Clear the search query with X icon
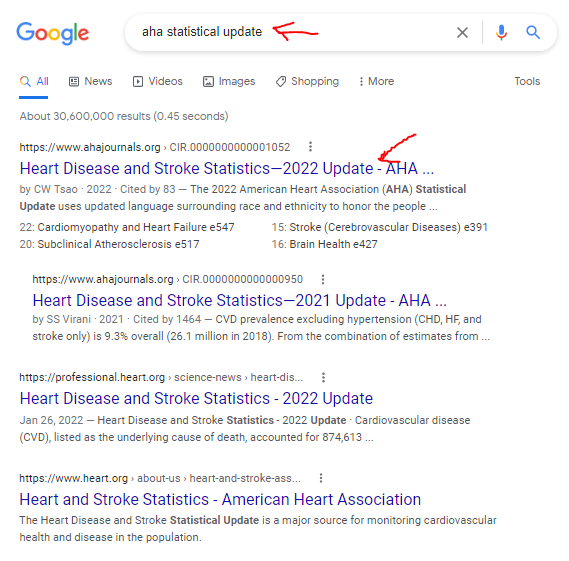The width and height of the screenshot is (569, 561). [462, 33]
